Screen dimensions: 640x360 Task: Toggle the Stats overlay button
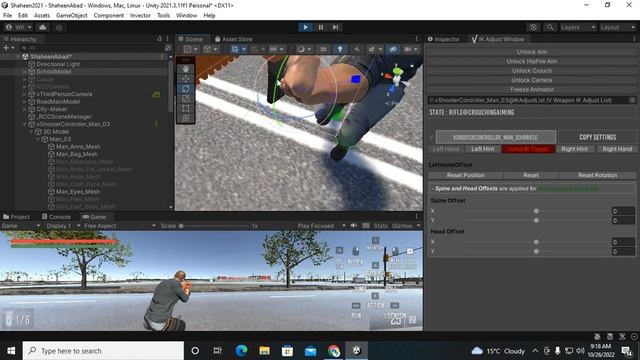(x=380, y=226)
